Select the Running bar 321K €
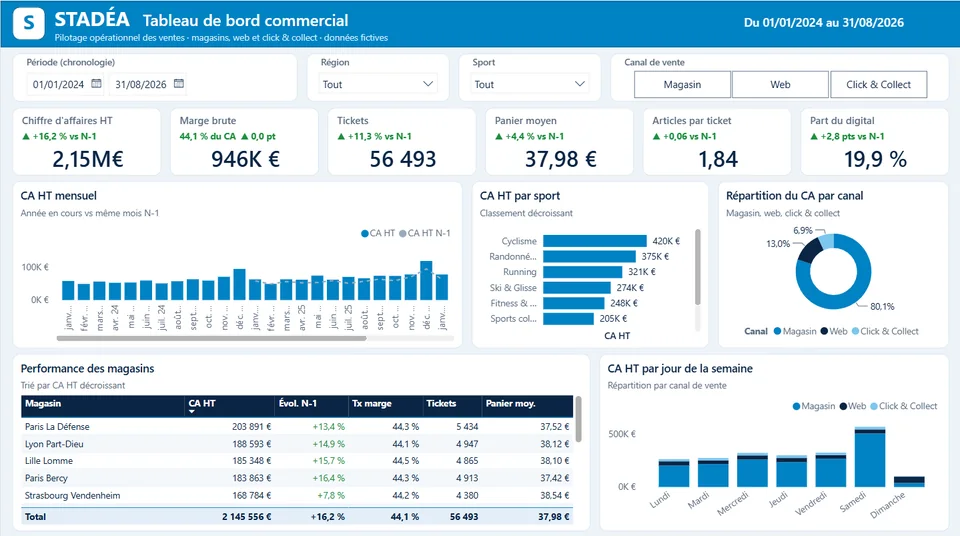This screenshot has height=536, width=960. tap(582, 272)
